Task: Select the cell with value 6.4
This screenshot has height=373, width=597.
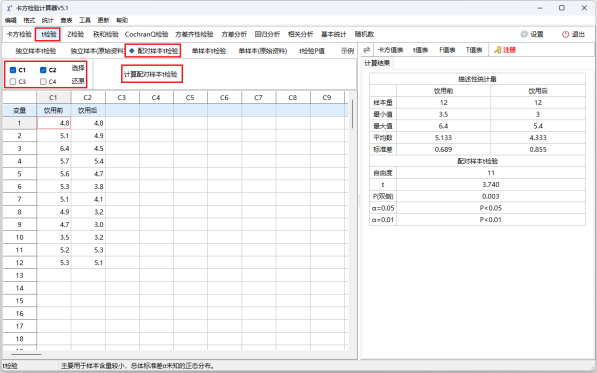Action: point(54,148)
